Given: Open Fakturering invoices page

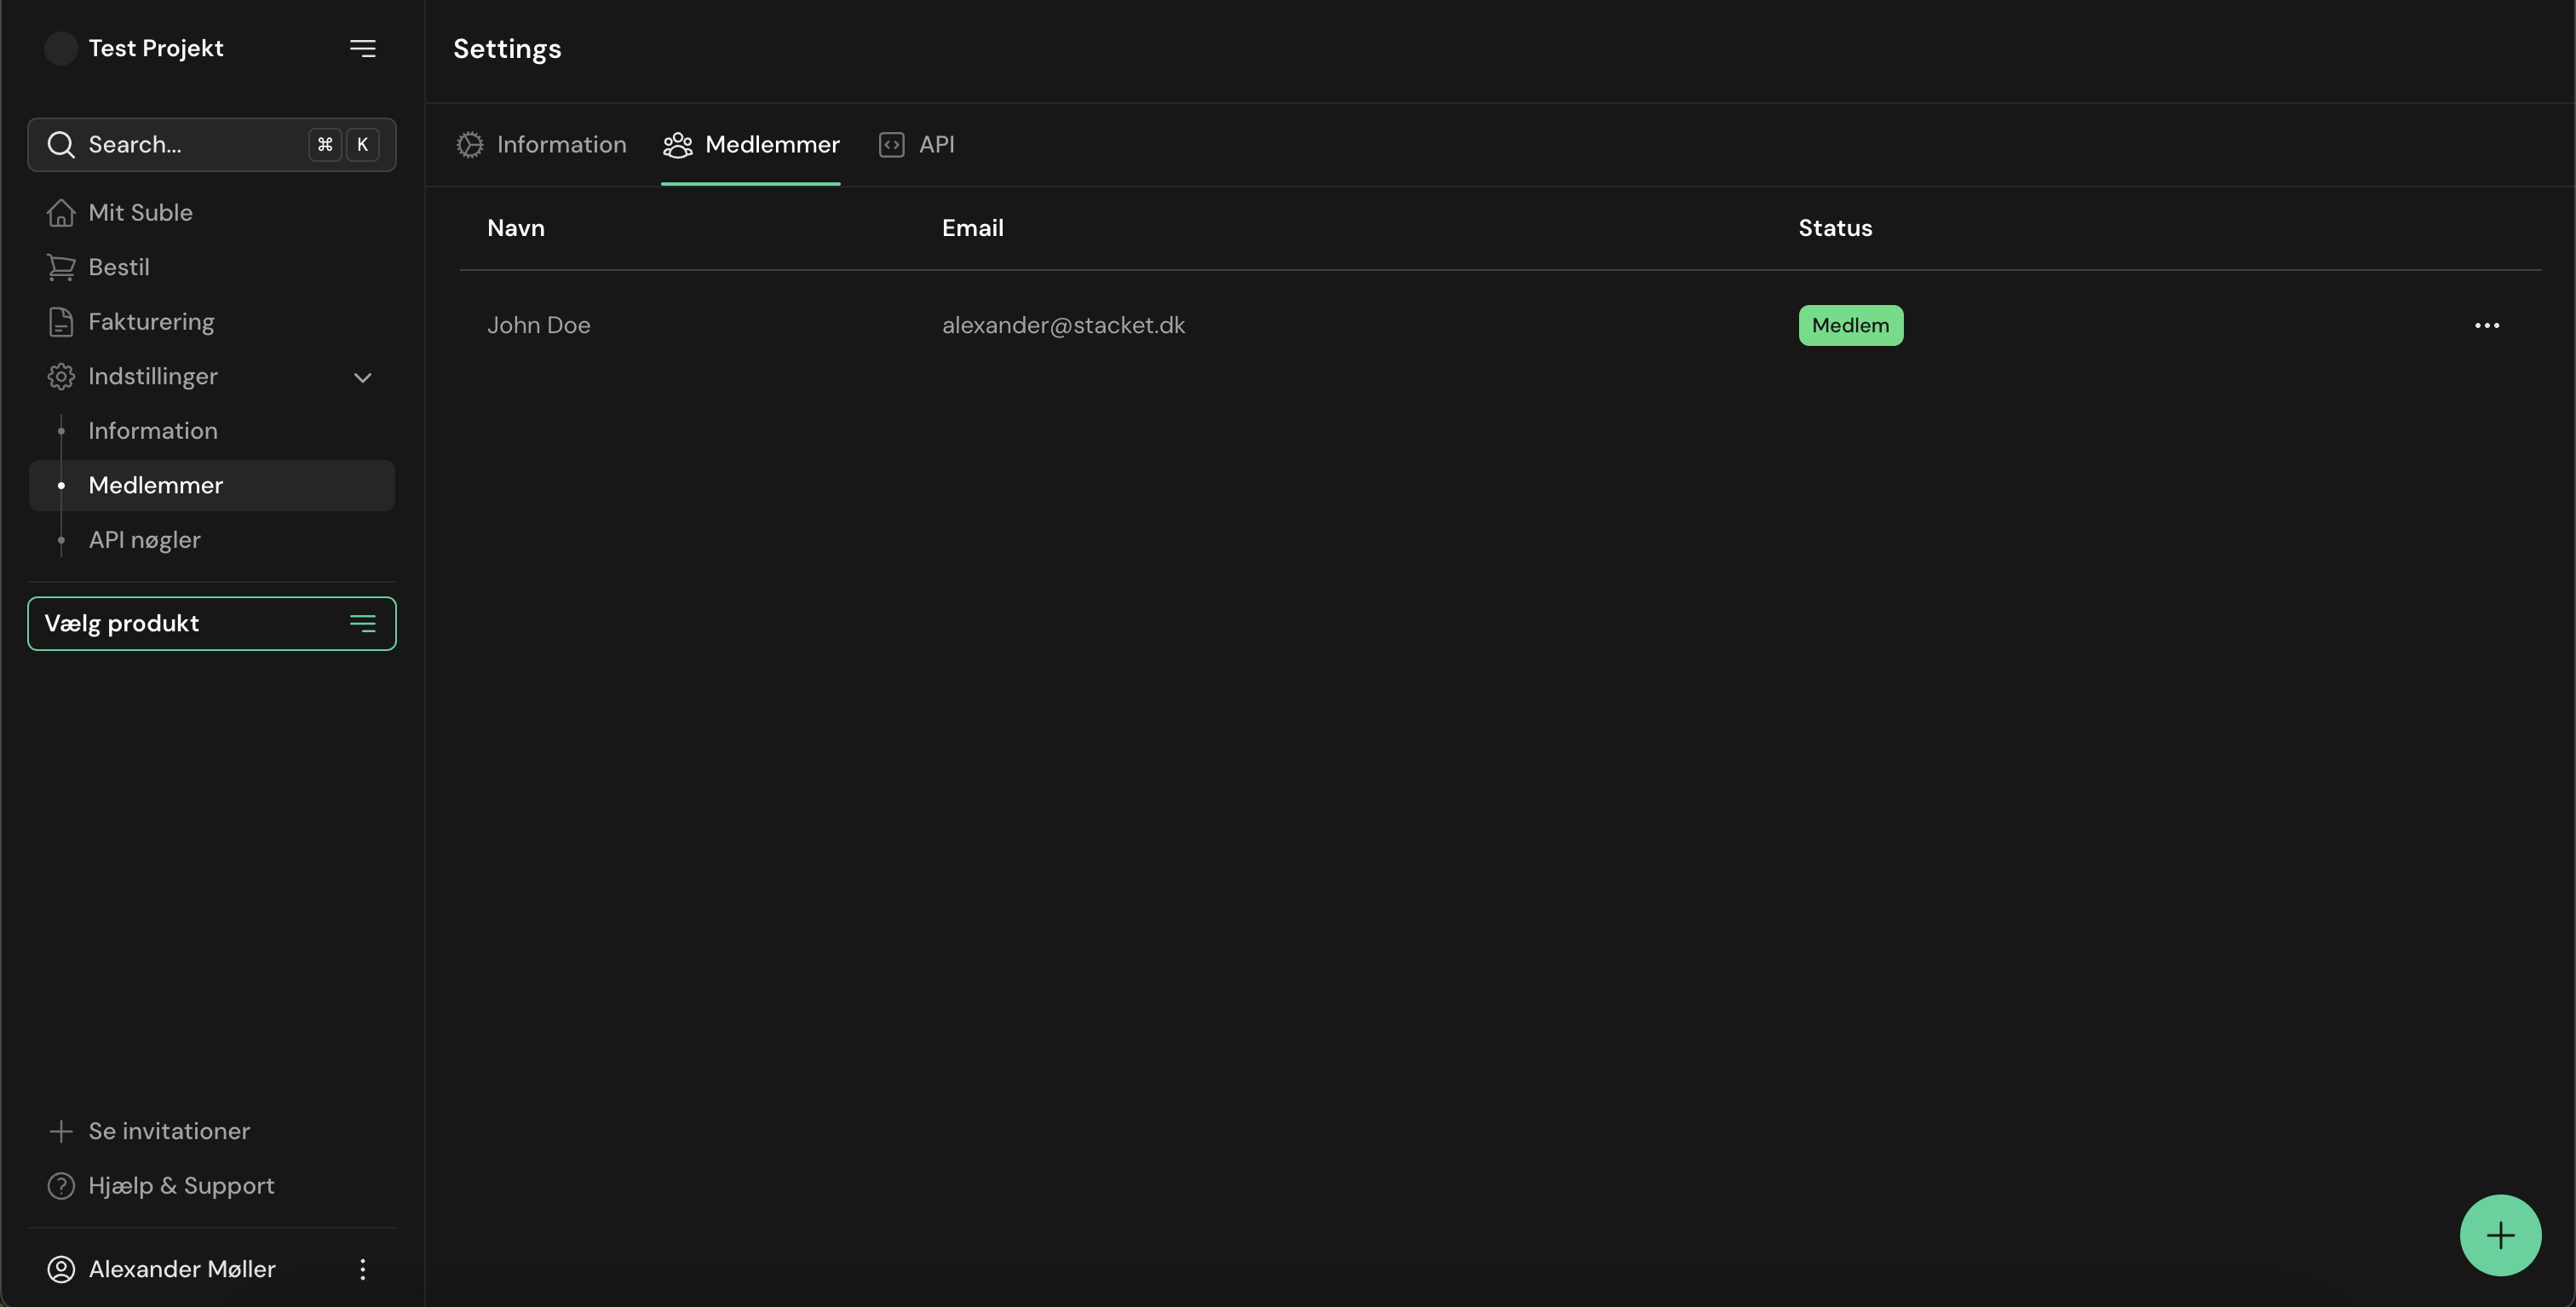Looking at the screenshot, I should coord(150,322).
